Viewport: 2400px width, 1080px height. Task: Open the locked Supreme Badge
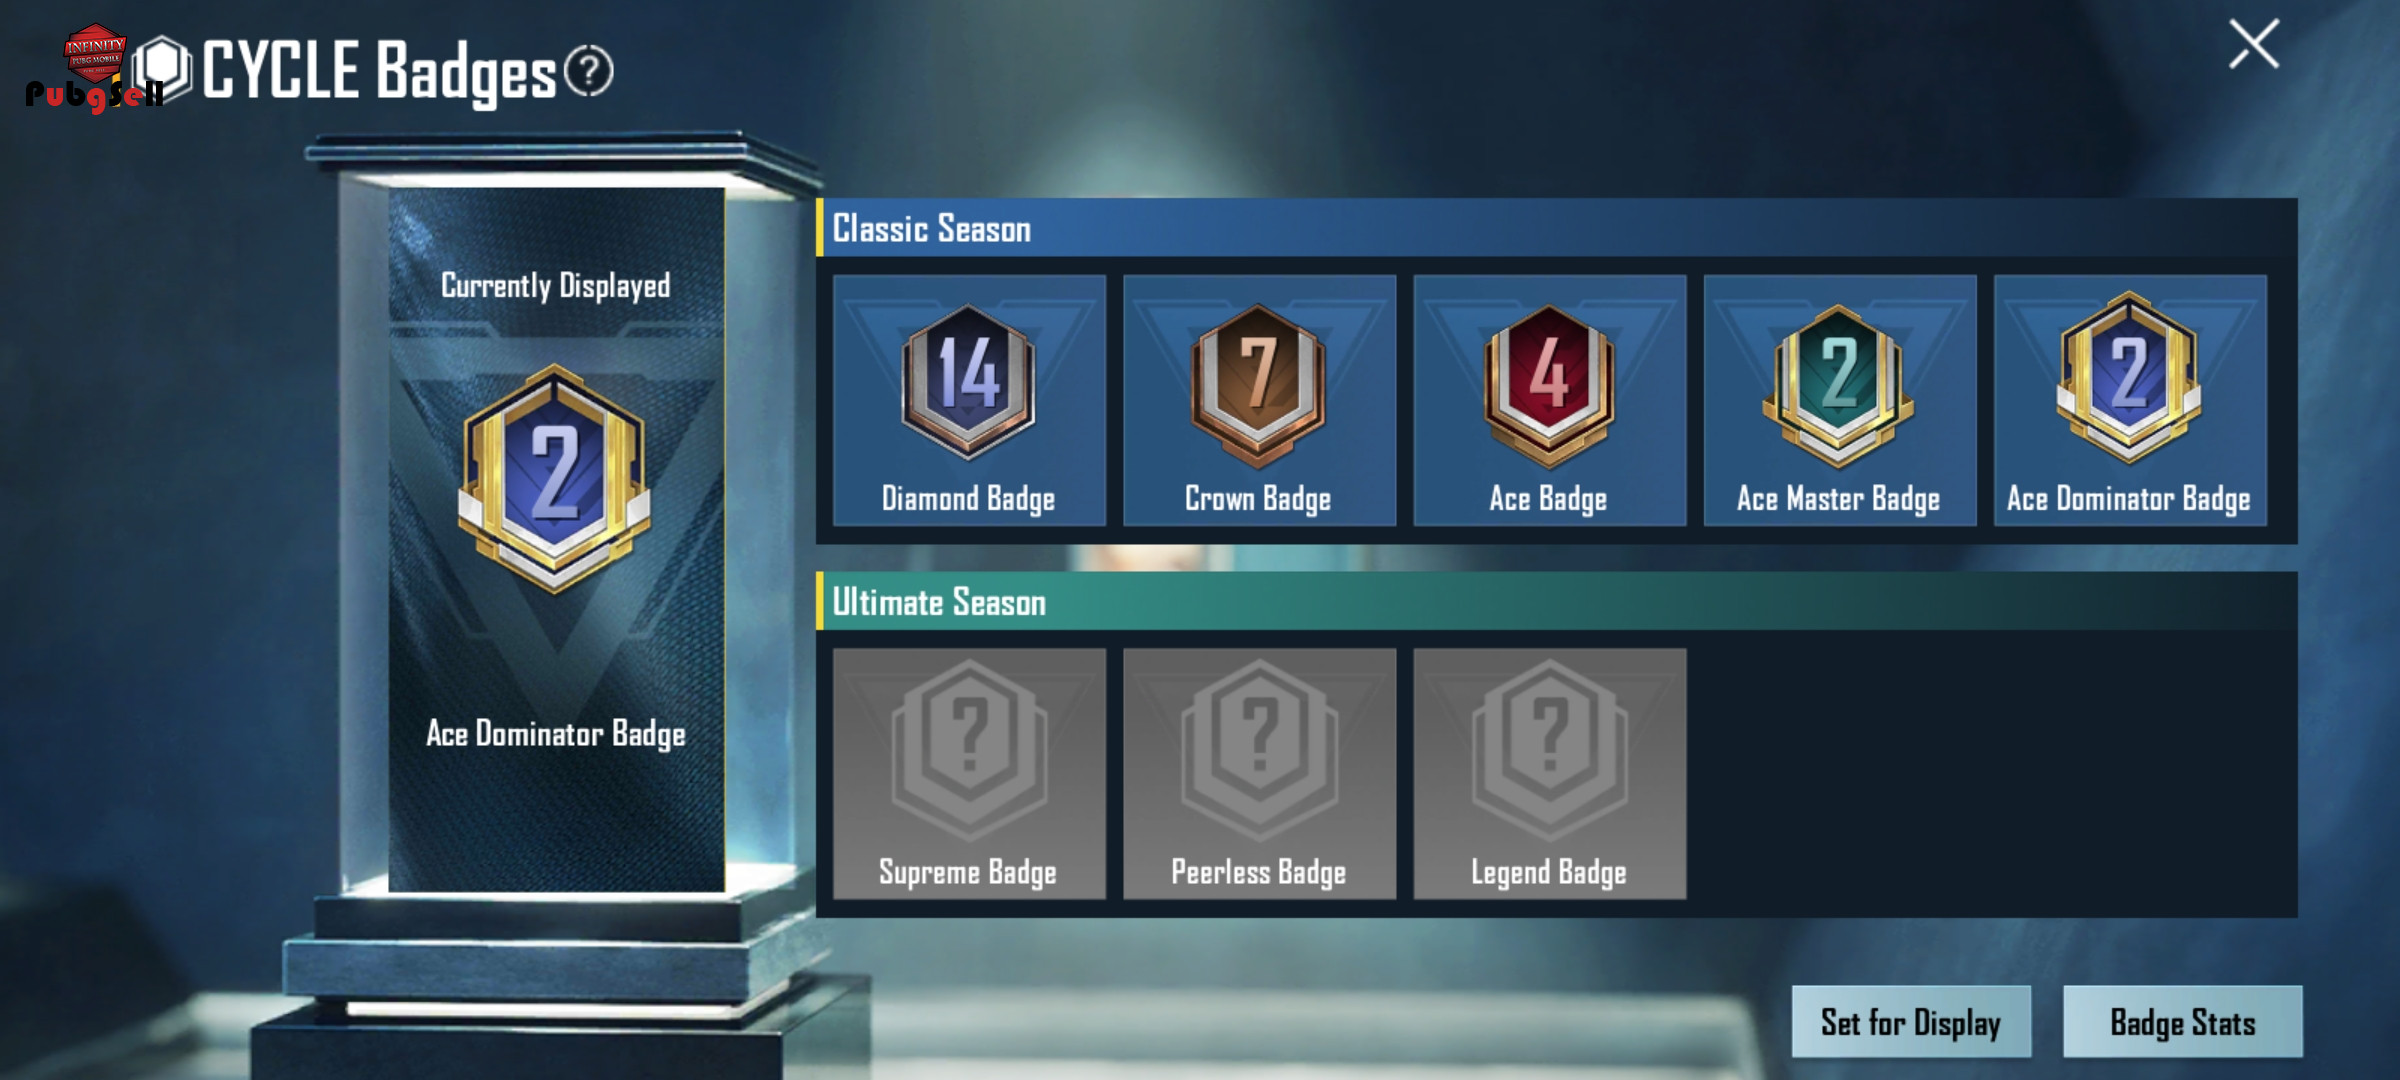pos(969,773)
